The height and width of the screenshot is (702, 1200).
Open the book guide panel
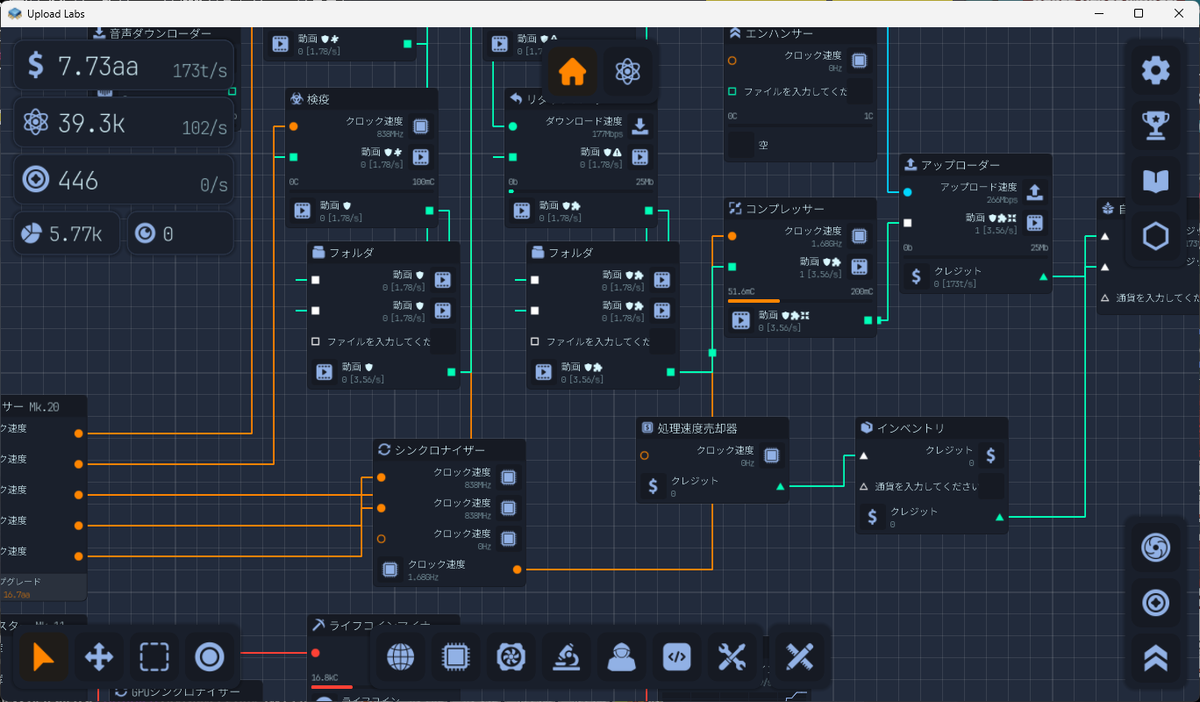(1156, 181)
